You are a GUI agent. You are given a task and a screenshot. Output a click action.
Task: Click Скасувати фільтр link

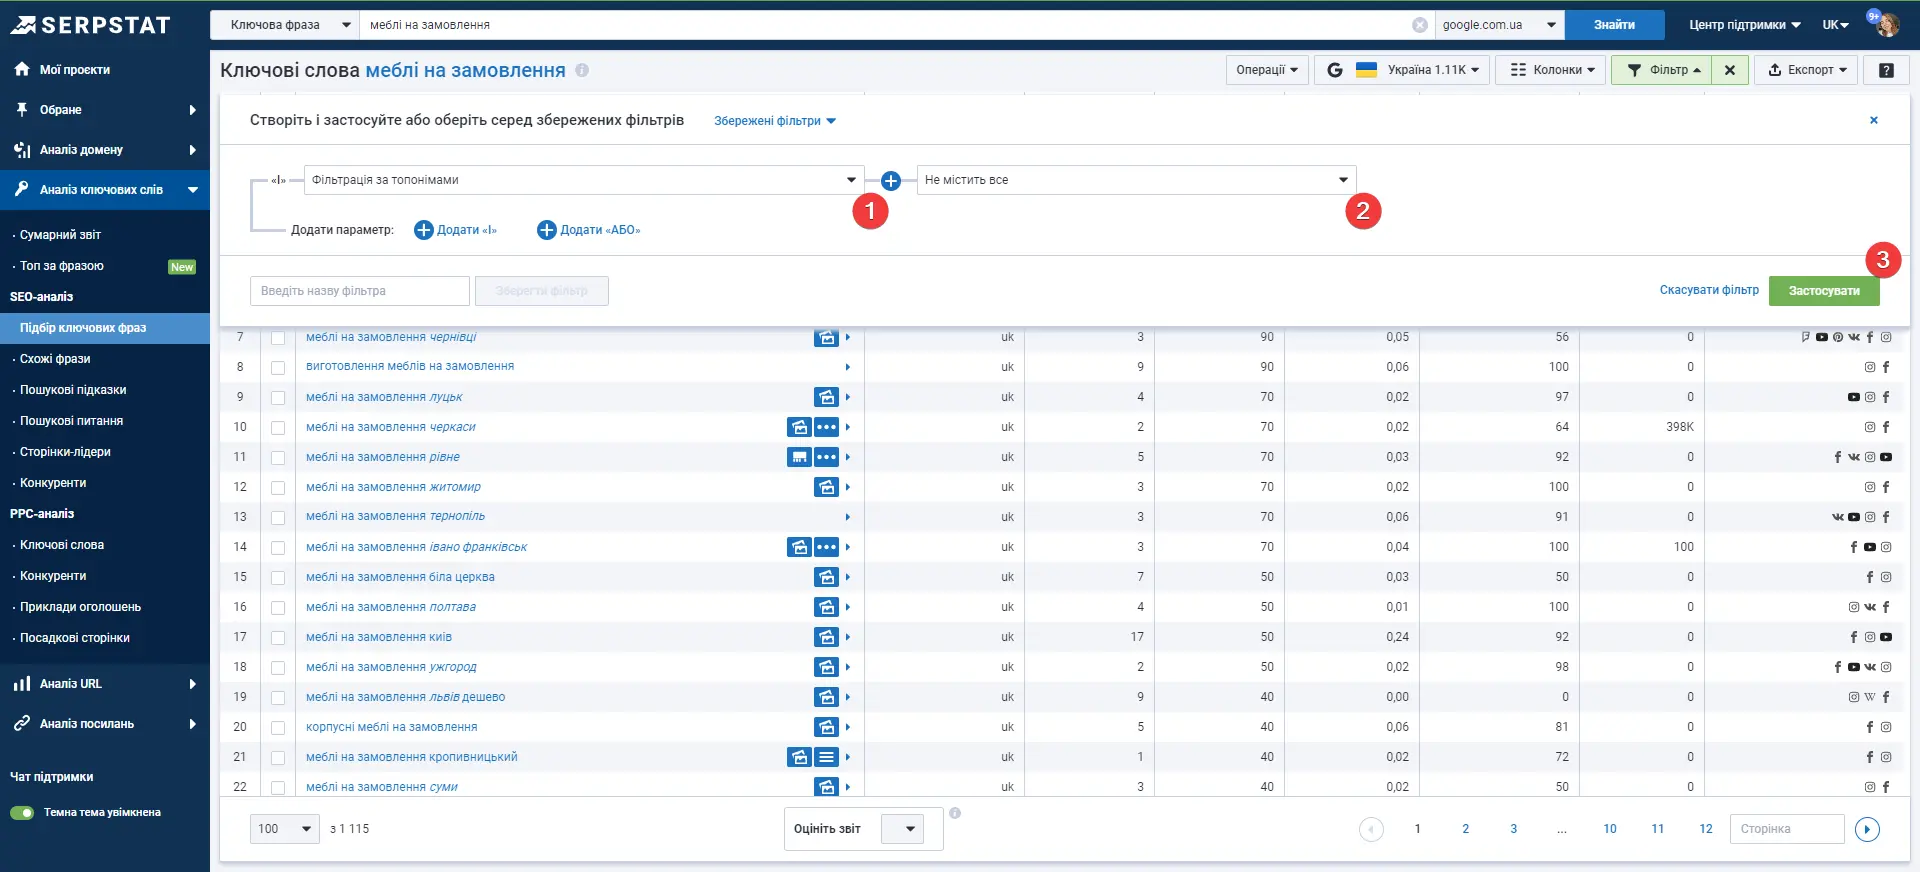coord(1709,290)
